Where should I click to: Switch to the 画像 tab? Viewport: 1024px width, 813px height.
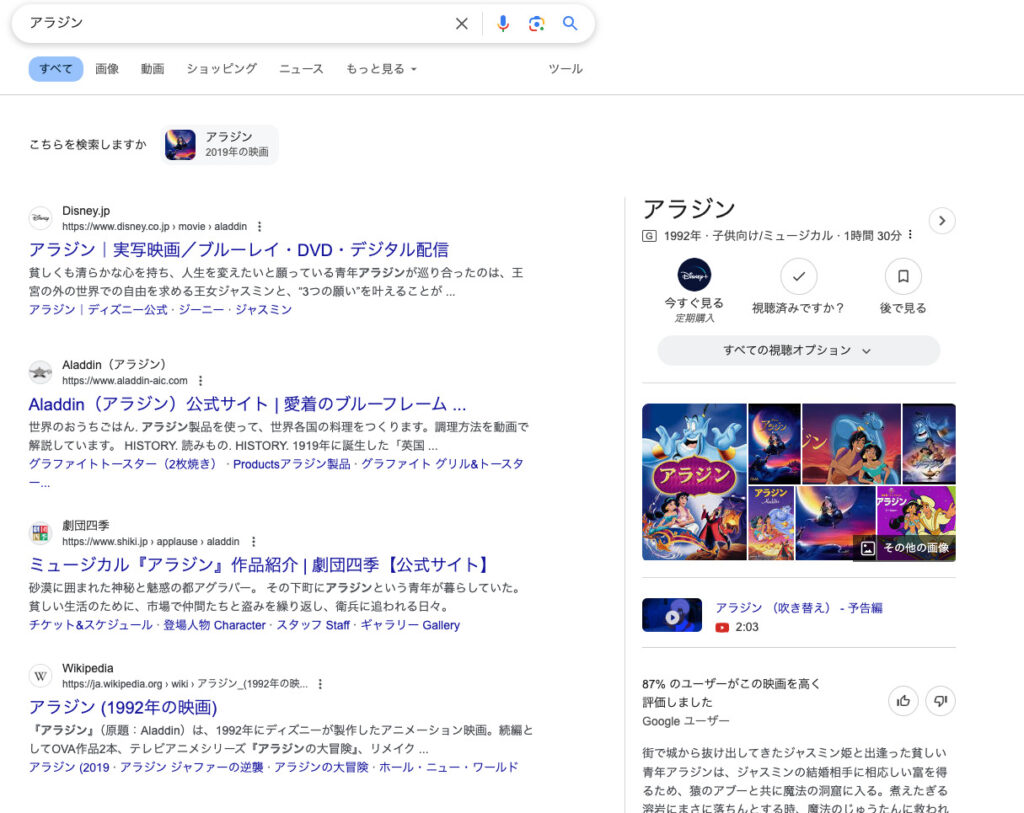tap(107, 69)
